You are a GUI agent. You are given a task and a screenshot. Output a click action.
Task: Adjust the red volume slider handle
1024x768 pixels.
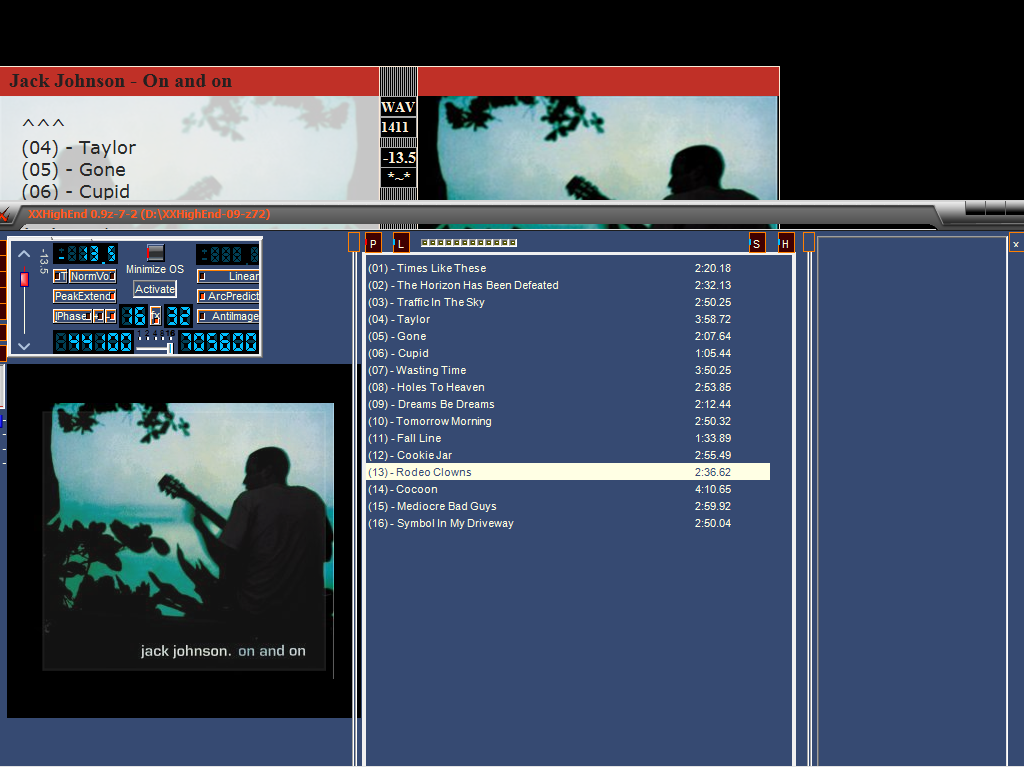click(x=24, y=280)
